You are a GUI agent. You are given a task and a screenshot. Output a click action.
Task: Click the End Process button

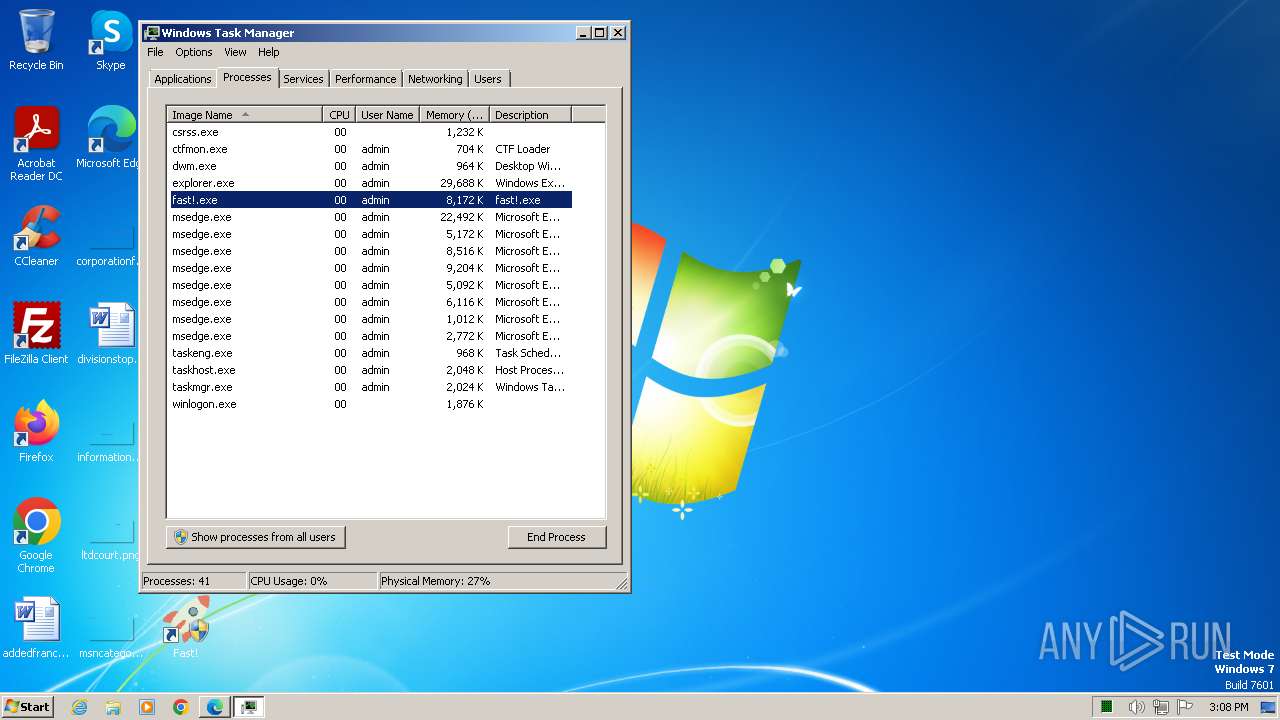click(556, 537)
